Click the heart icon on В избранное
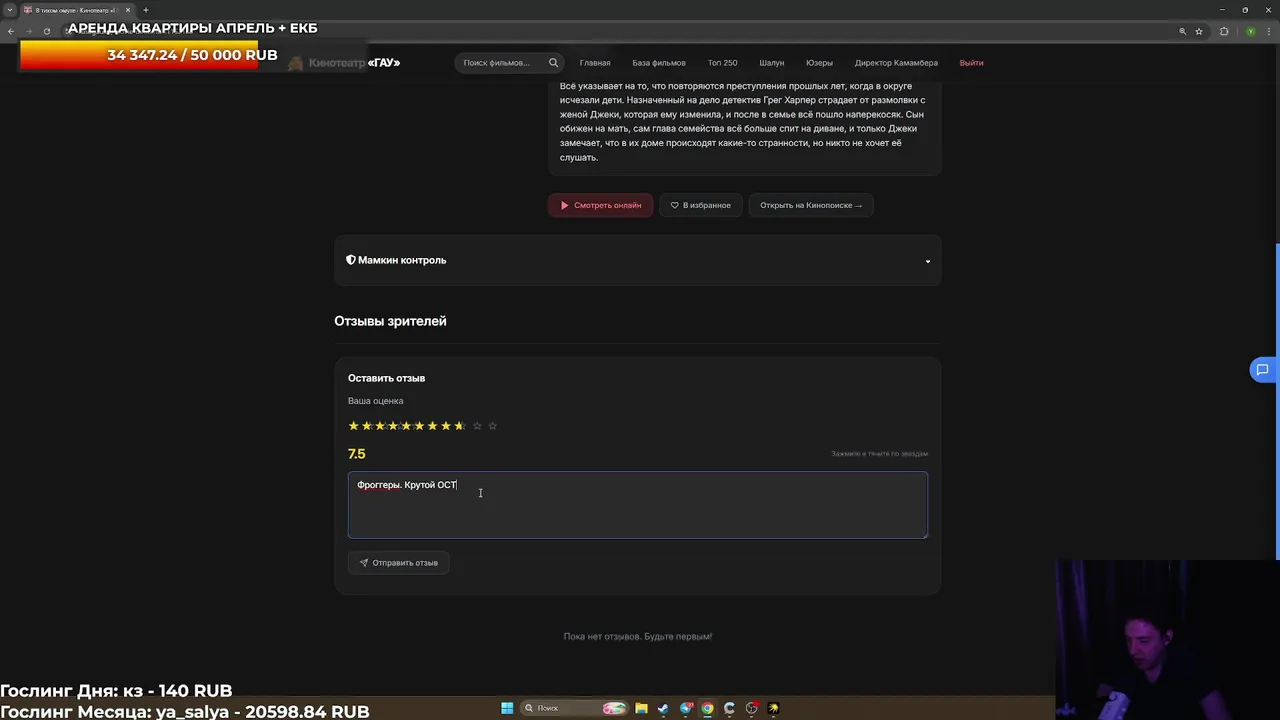The width and height of the screenshot is (1280, 720). (674, 205)
